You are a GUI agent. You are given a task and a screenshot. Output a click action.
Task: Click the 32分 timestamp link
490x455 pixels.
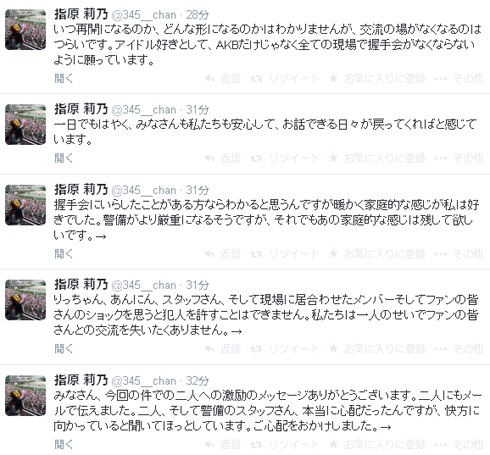coord(197,381)
